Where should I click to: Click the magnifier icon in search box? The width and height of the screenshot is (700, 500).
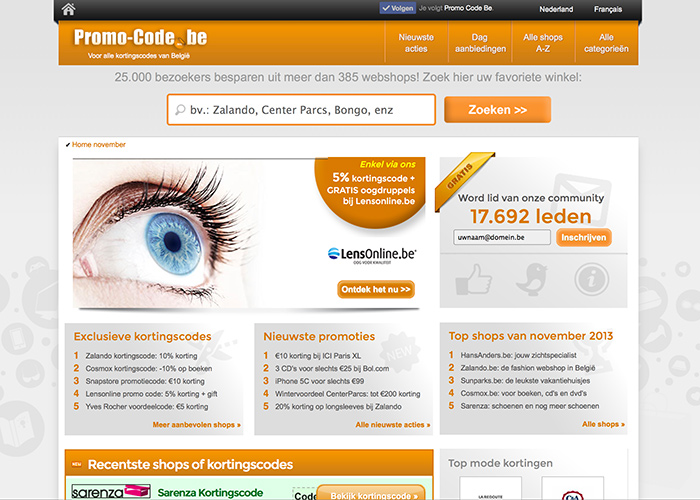(180, 109)
